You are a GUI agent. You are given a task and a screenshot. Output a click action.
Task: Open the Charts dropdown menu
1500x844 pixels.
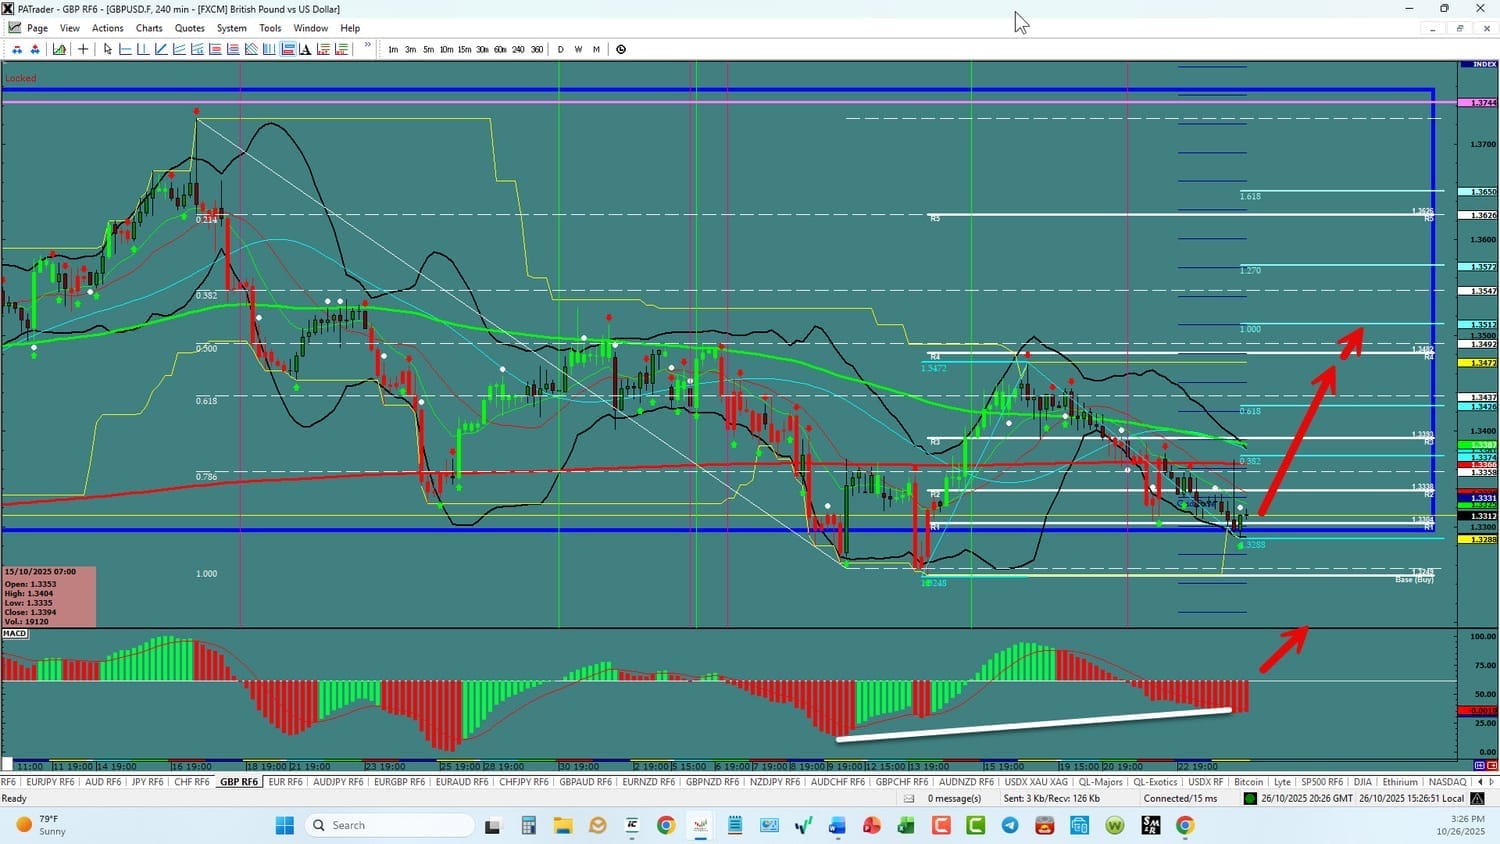point(149,28)
